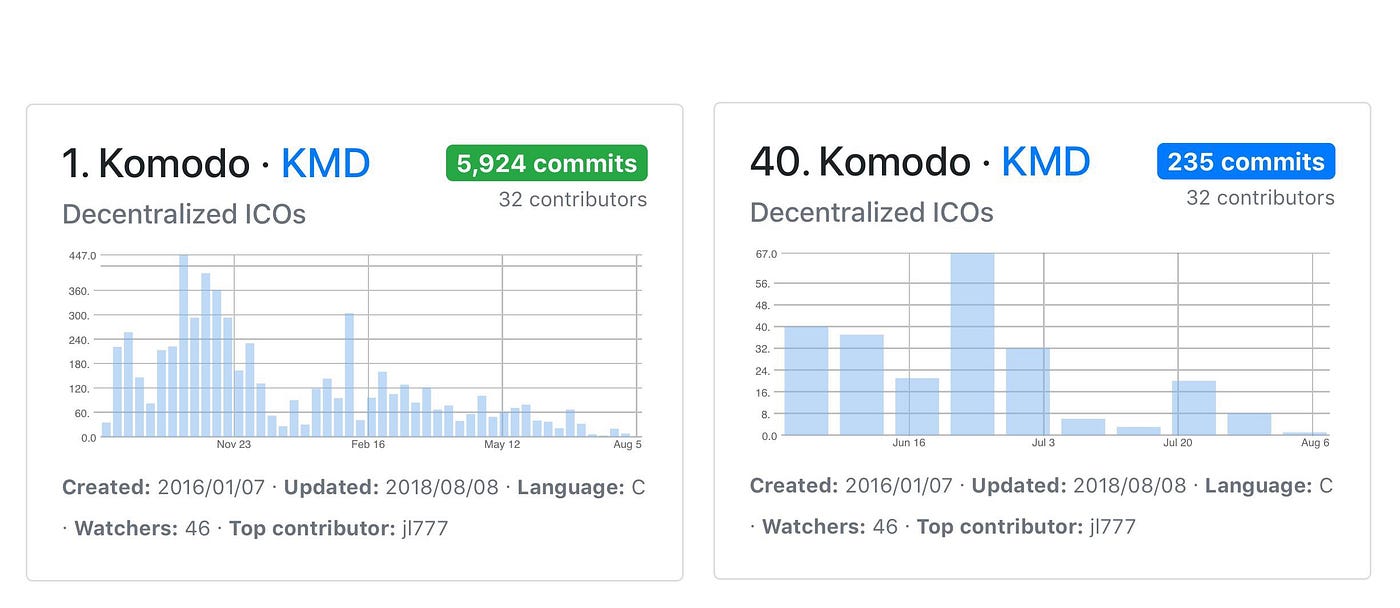Click '32 contributors' under 235 commits badge
1400x608 pixels.
1260,198
